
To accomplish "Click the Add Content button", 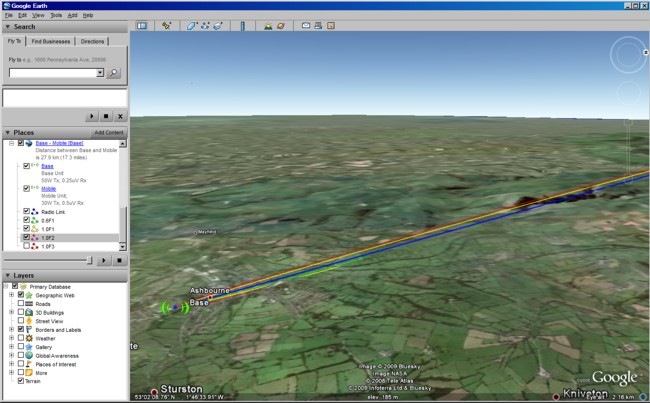I will point(109,133).
